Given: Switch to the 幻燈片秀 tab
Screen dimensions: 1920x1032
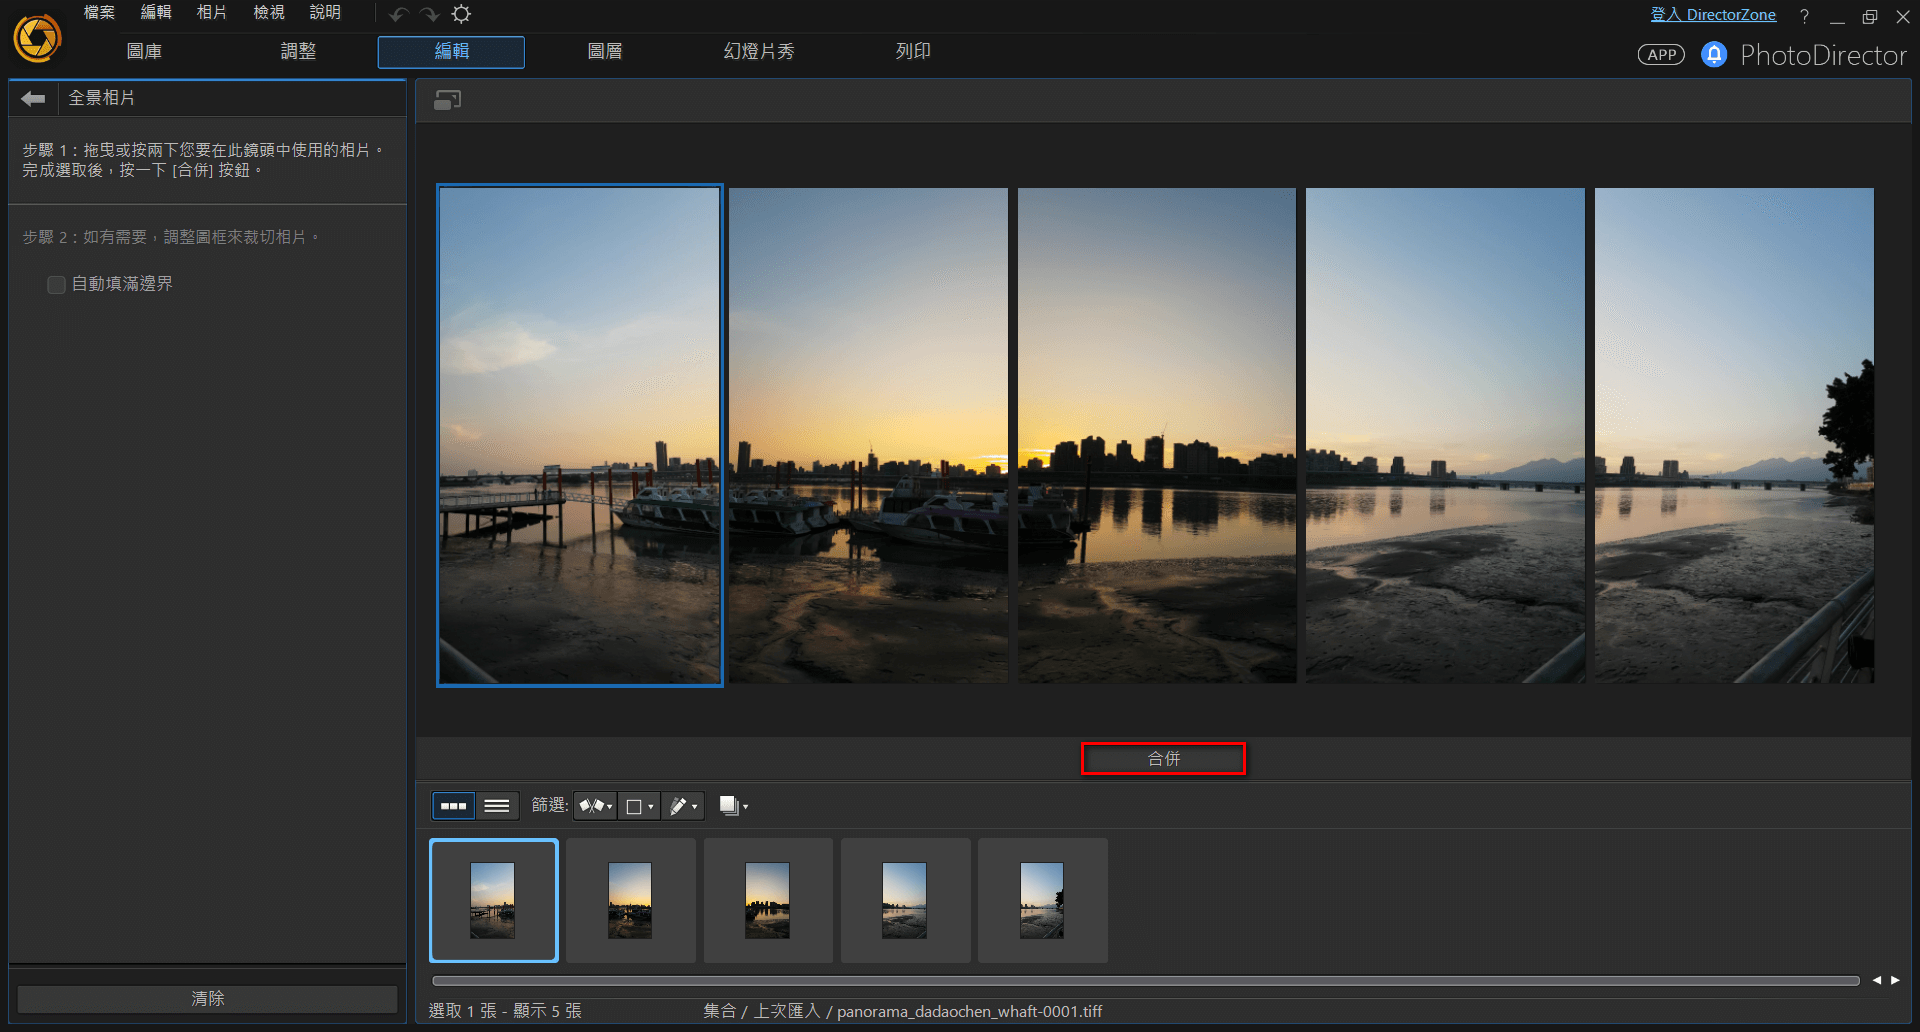Looking at the screenshot, I should tap(759, 51).
